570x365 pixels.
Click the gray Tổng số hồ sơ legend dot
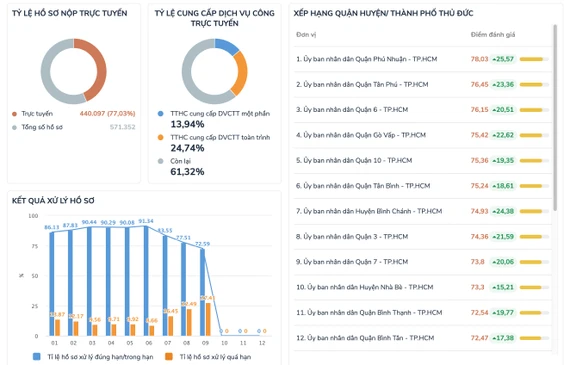15,127
